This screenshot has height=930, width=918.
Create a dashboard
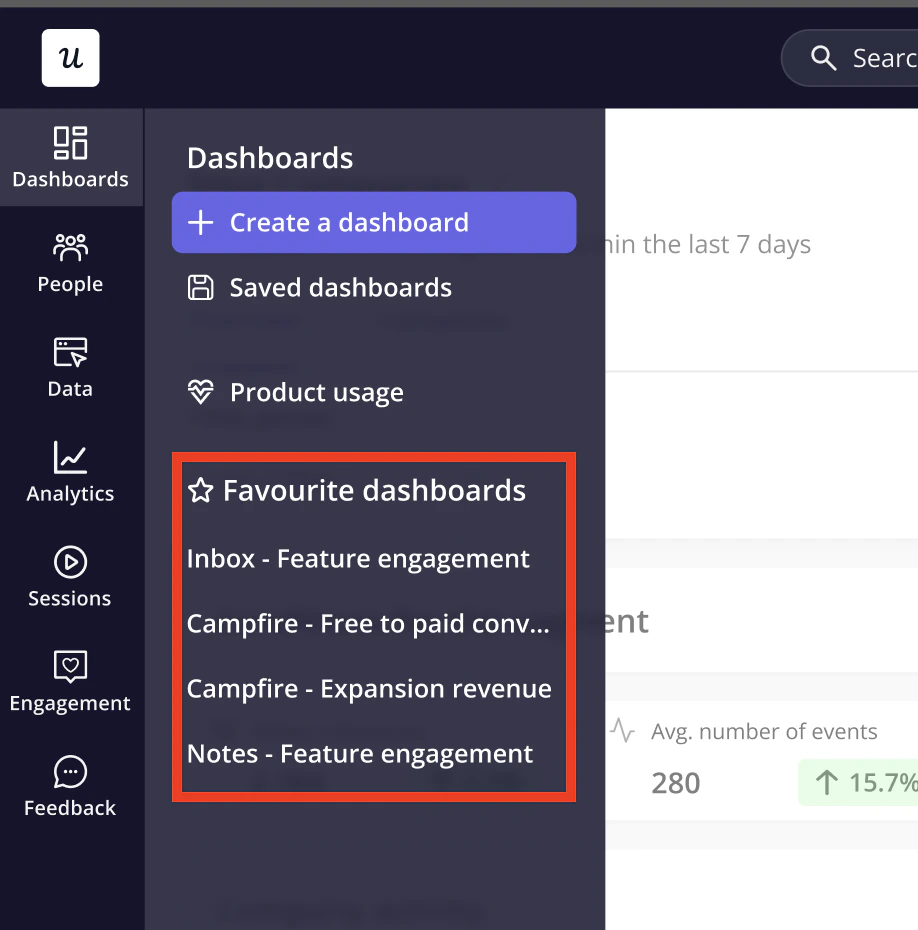click(374, 222)
